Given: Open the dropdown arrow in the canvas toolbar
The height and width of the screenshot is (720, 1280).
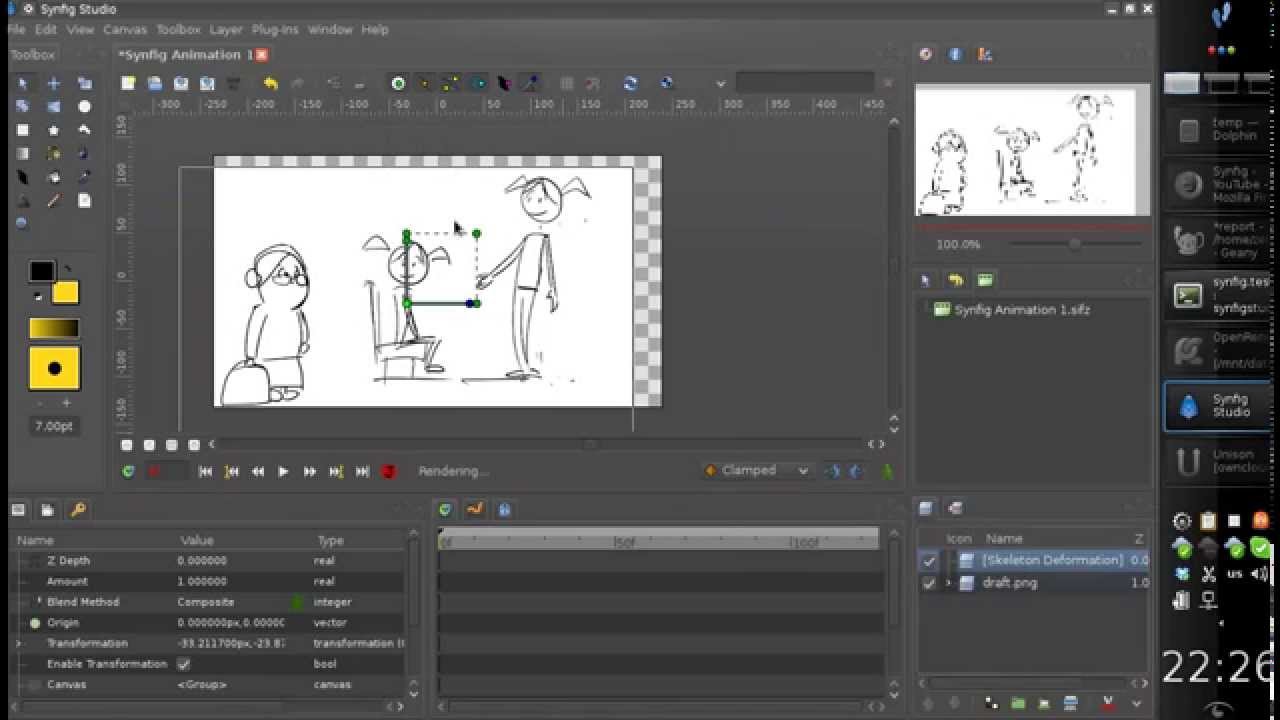Looking at the screenshot, I should [720, 84].
